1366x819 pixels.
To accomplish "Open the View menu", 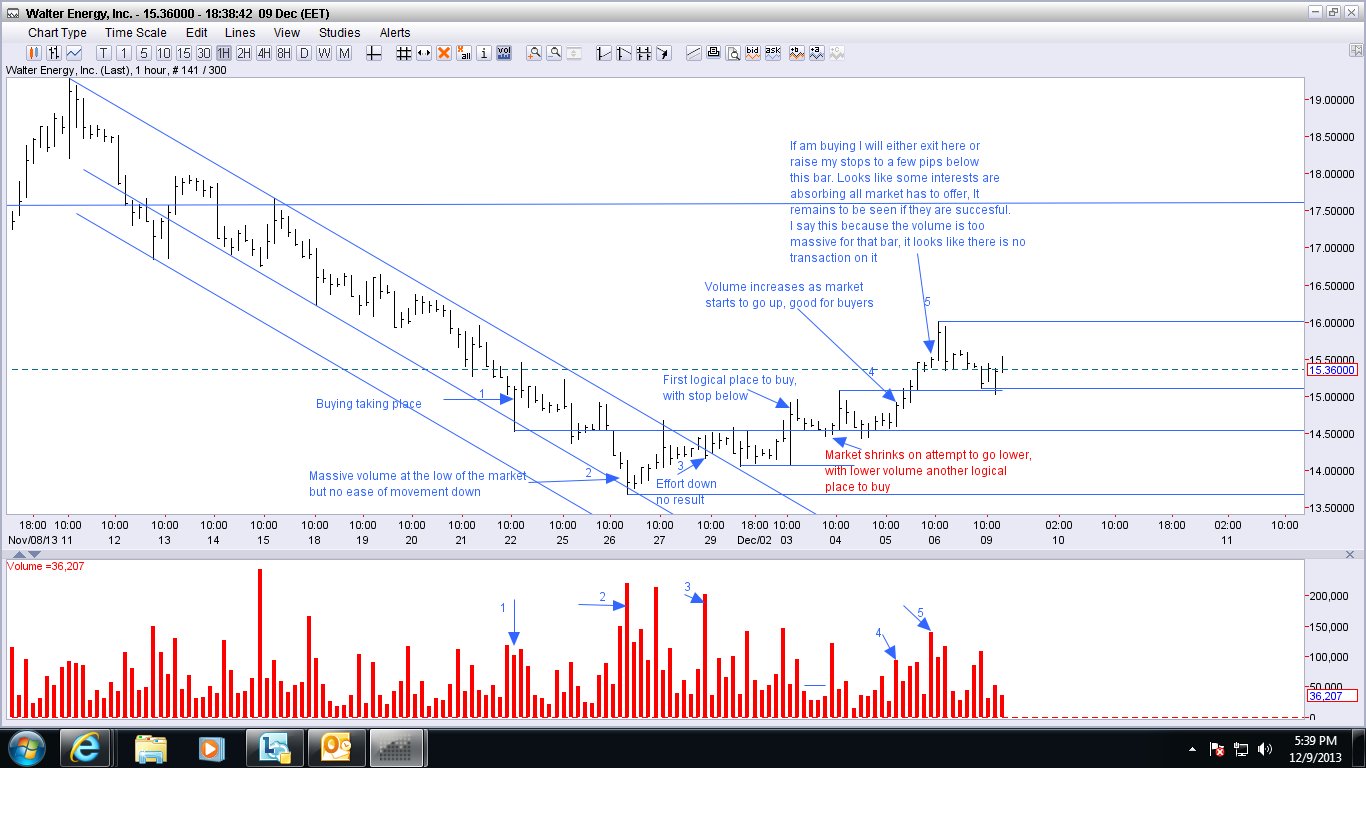I will 287,33.
